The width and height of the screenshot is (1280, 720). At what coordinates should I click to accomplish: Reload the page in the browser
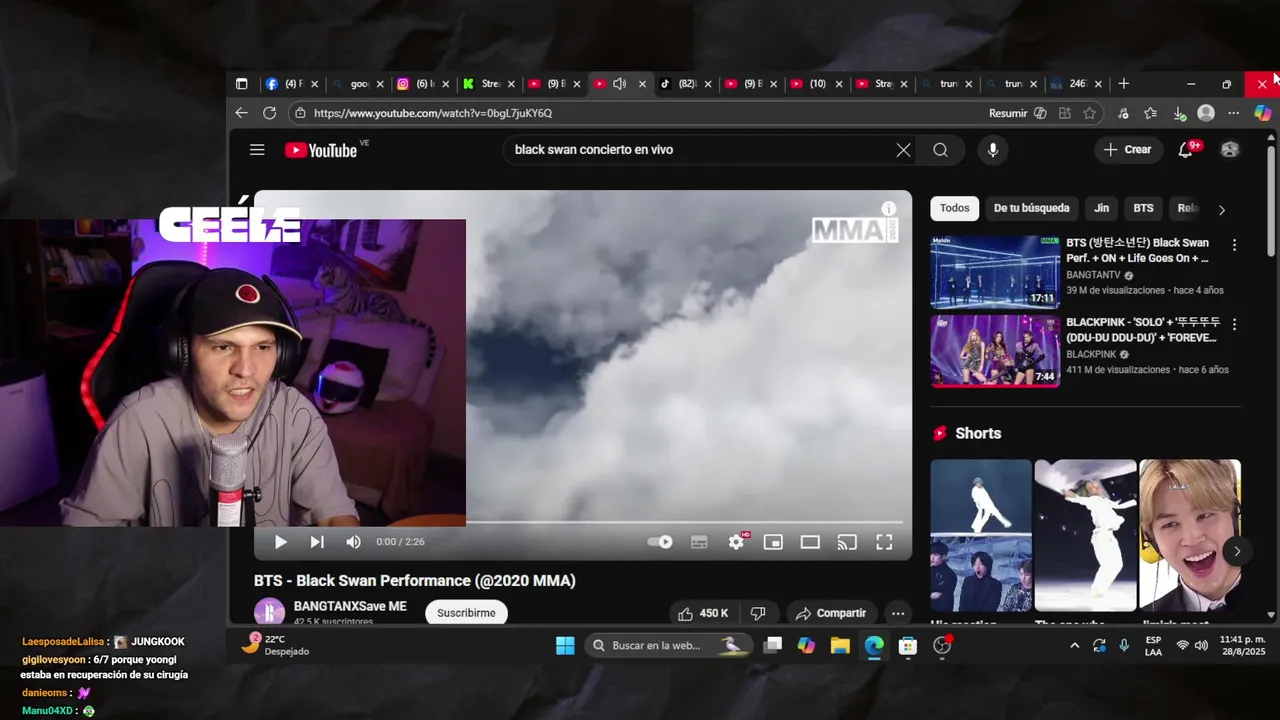point(269,113)
